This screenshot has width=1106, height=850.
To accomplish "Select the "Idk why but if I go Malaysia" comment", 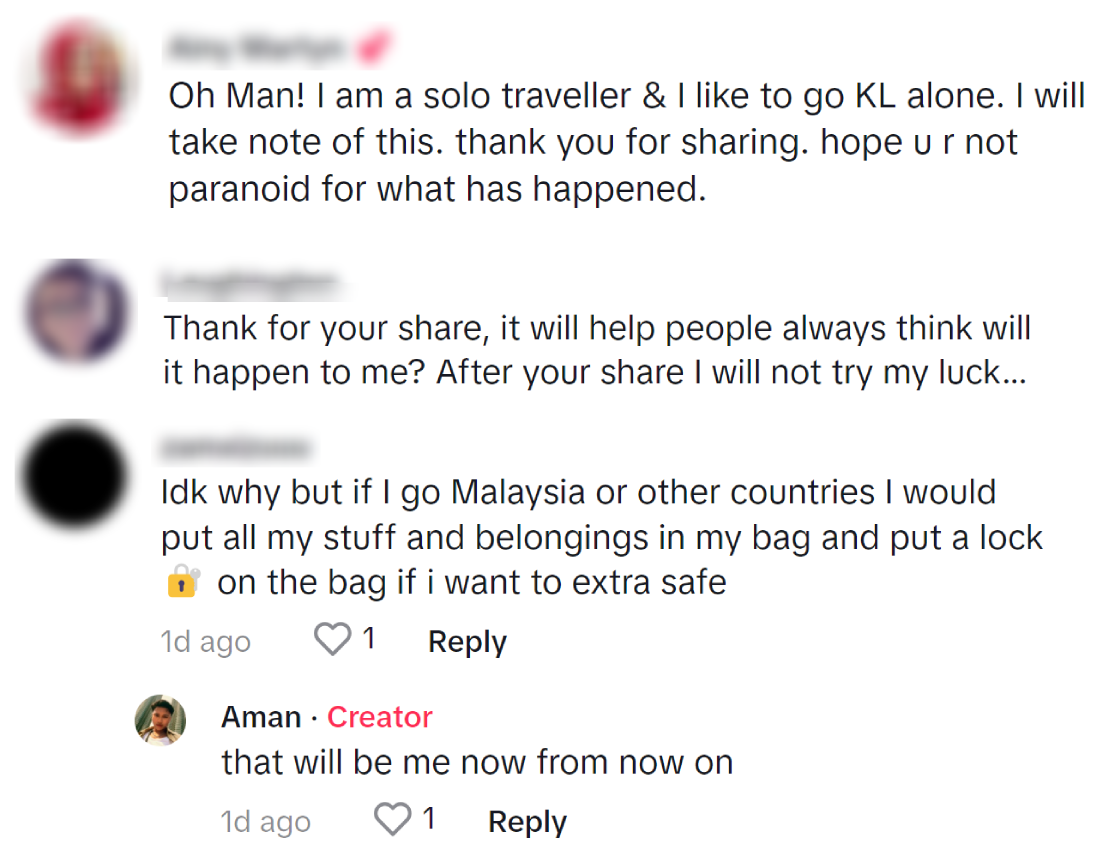I will 600,537.
